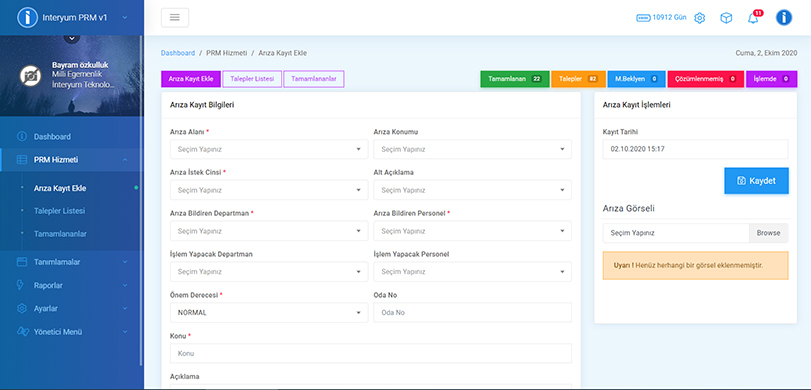Click the Dashboard sidebar icon
Image resolution: width=811 pixels, height=390 pixels.
22,137
